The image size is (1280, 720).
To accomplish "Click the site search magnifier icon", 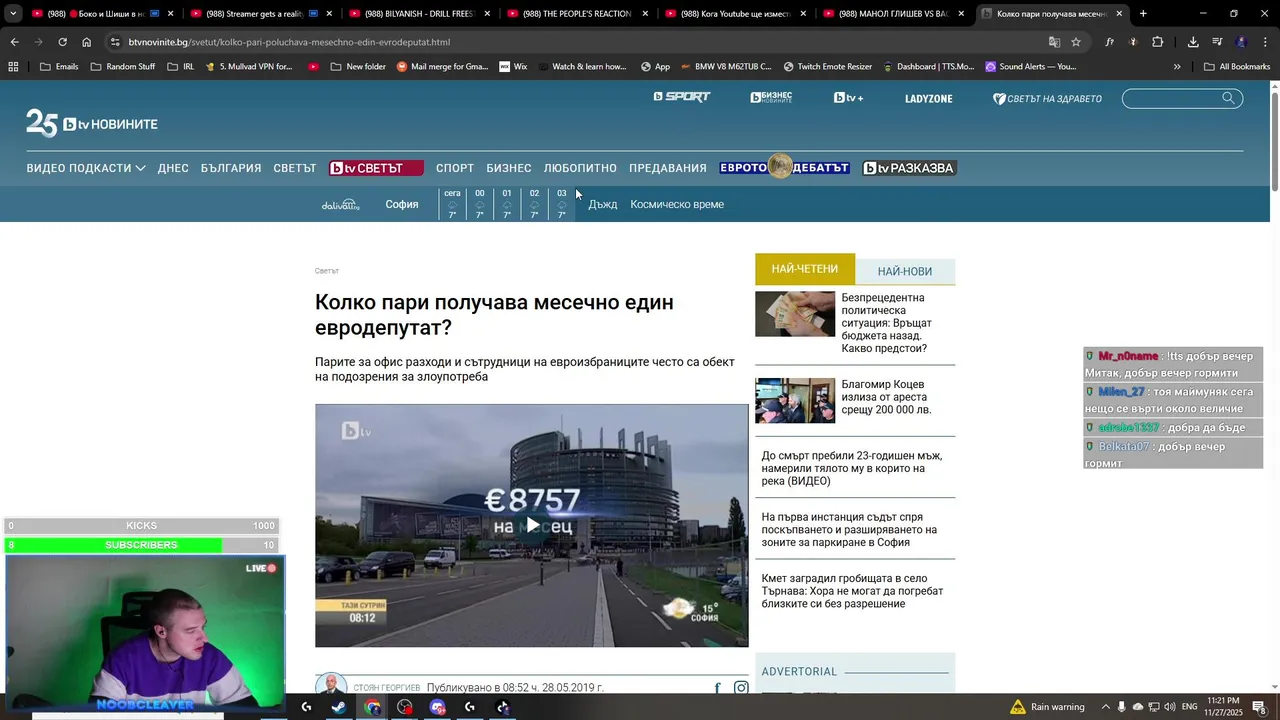I will click(x=1228, y=98).
